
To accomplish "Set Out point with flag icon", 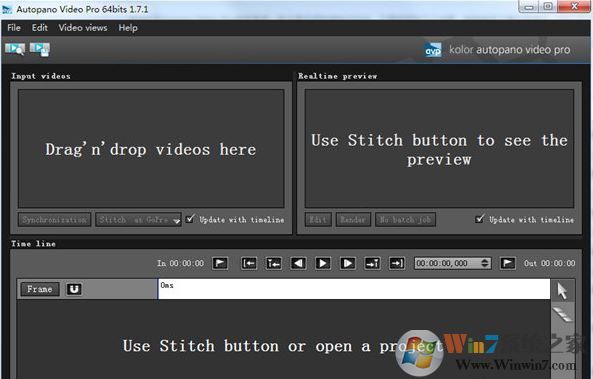I will (x=508, y=263).
